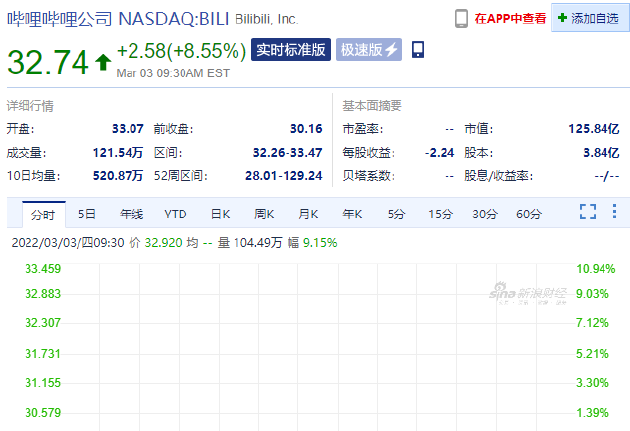This screenshot has height=431, width=630.
Task: Open the 年线 chart tab
Action: coord(131,214)
